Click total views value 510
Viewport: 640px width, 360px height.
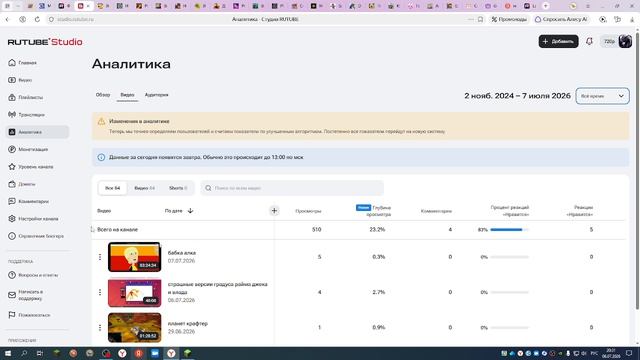[x=316, y=229]
